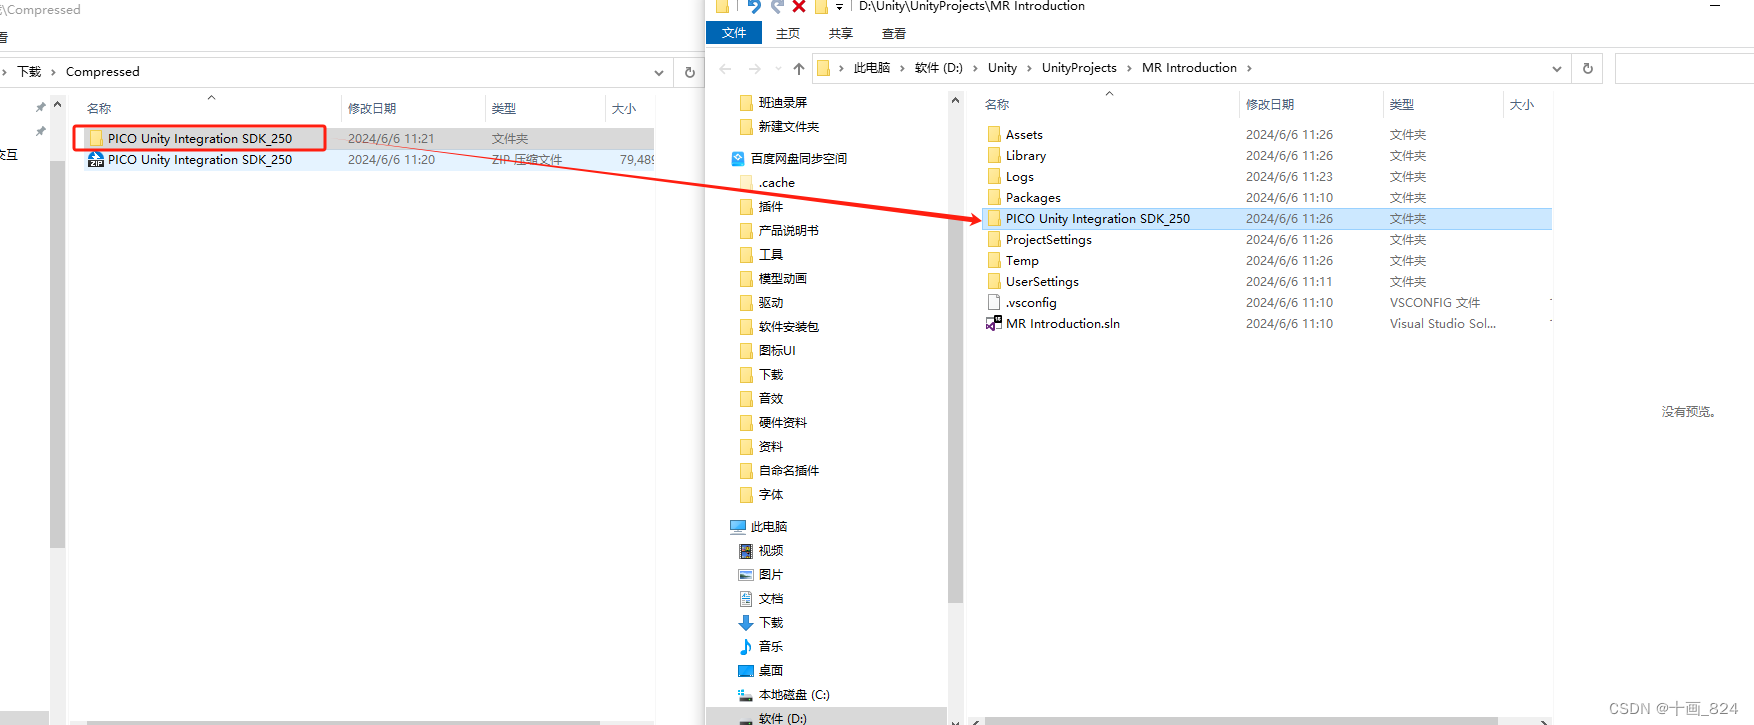Click the search box in right window
Screen dimensions: 1754x725
[1684, 68]
